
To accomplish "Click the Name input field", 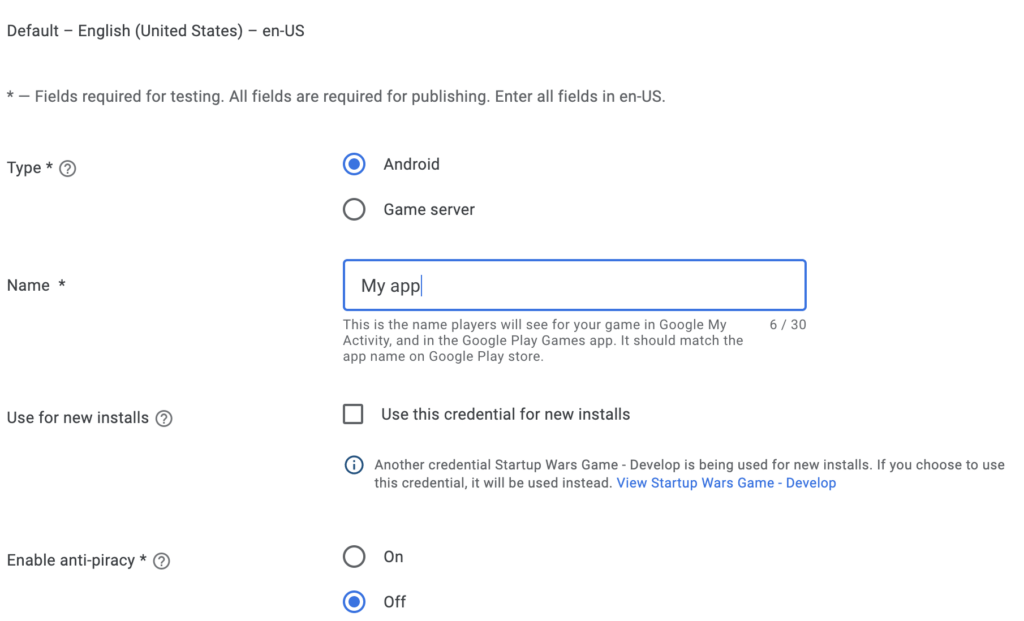I will point(575,285).
